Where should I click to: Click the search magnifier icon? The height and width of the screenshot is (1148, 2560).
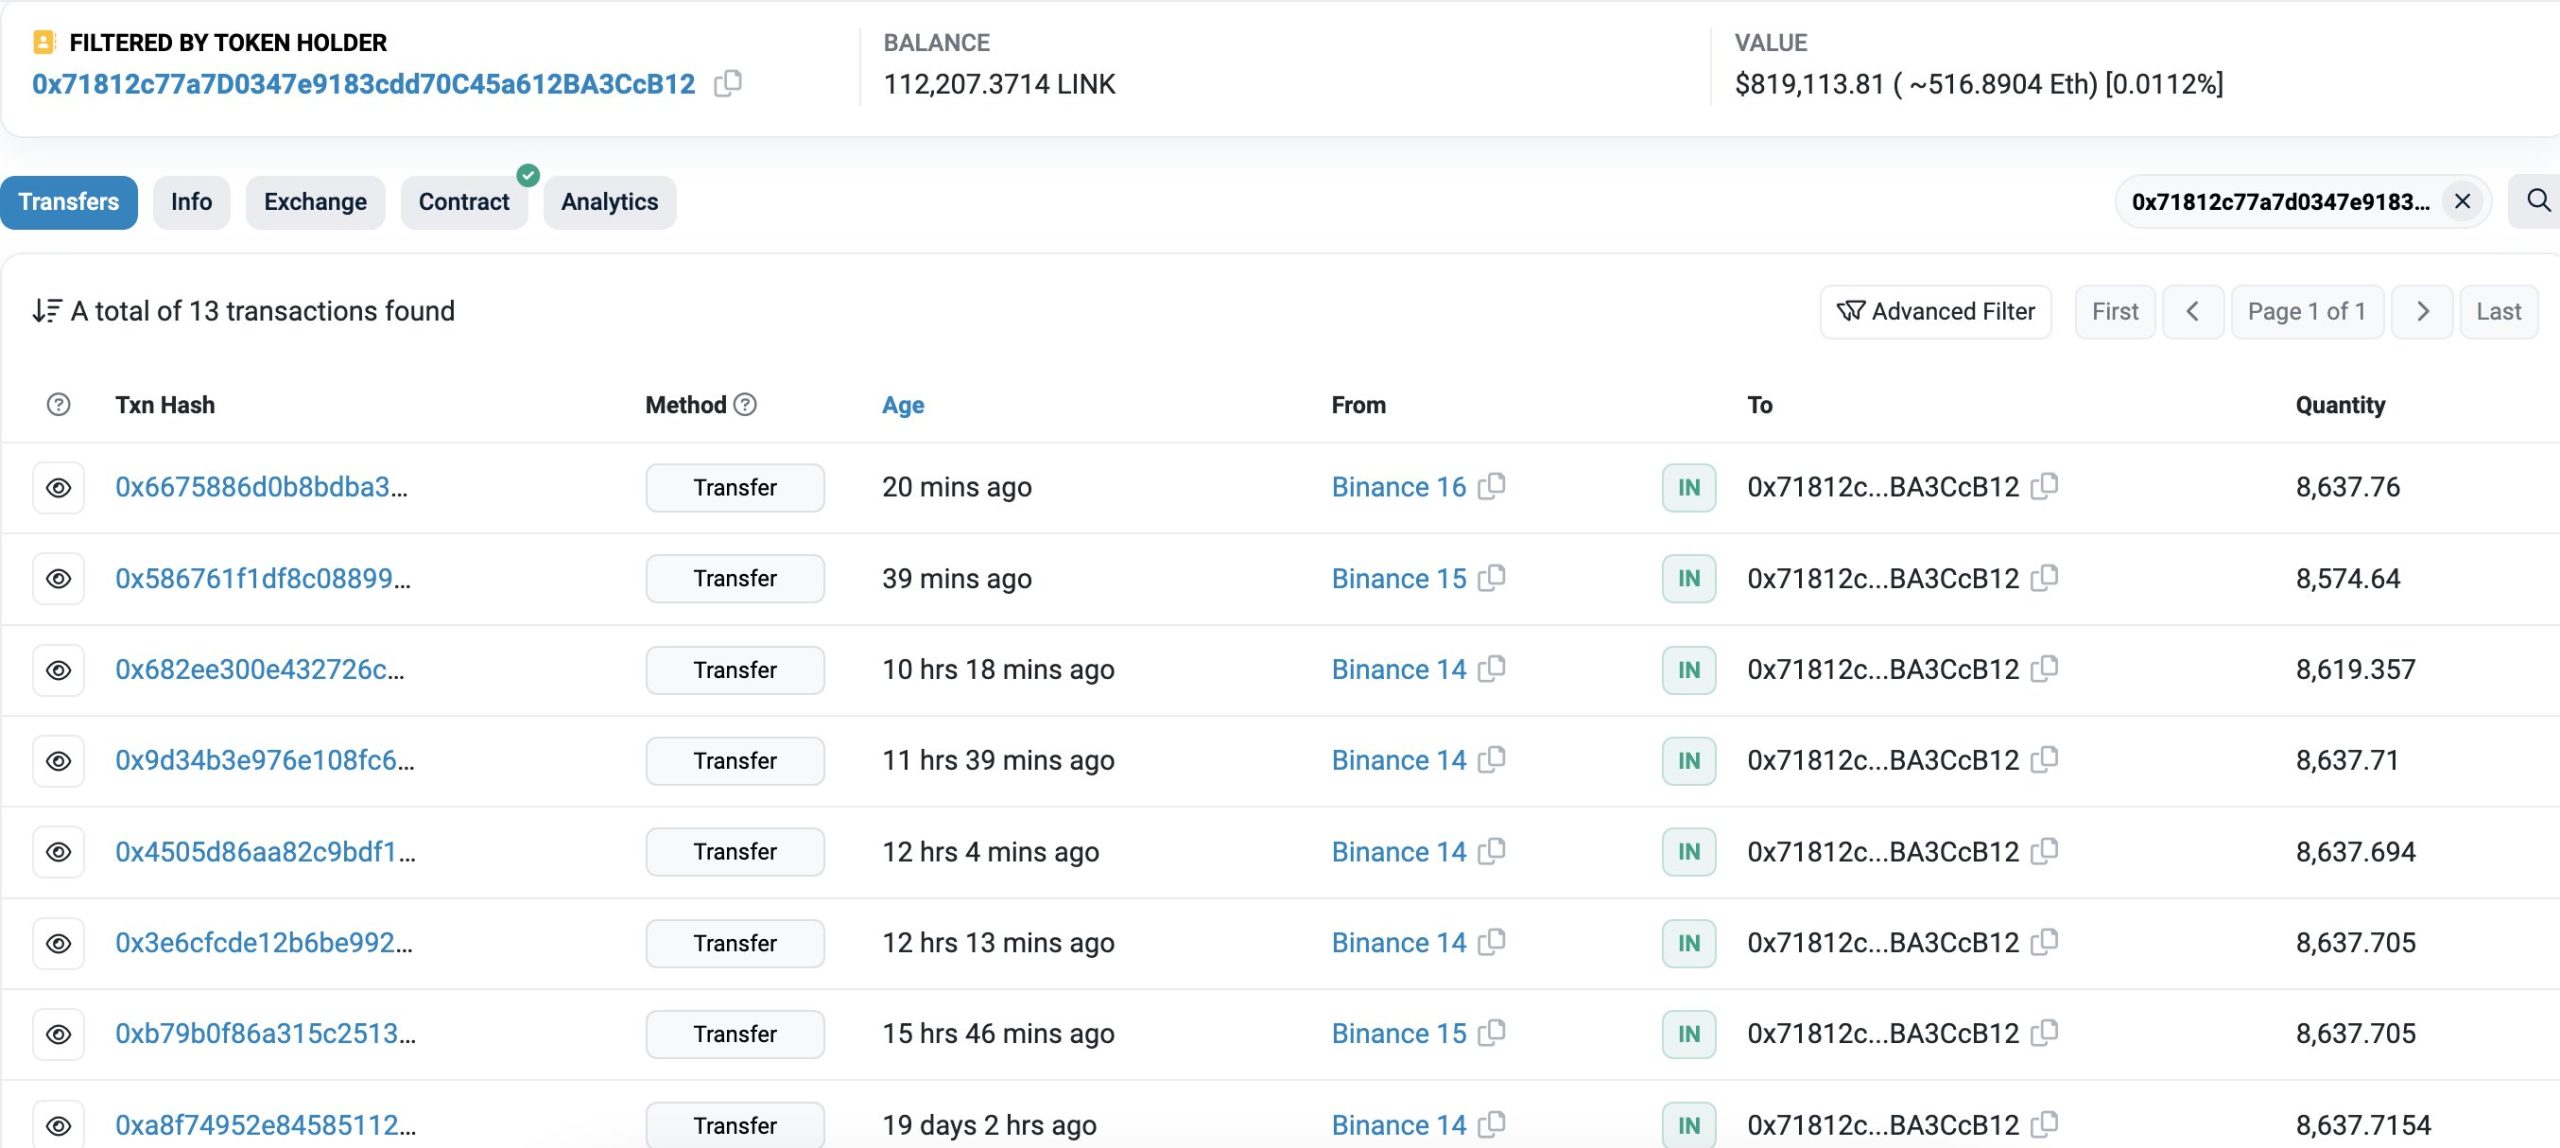[2538, 201]
